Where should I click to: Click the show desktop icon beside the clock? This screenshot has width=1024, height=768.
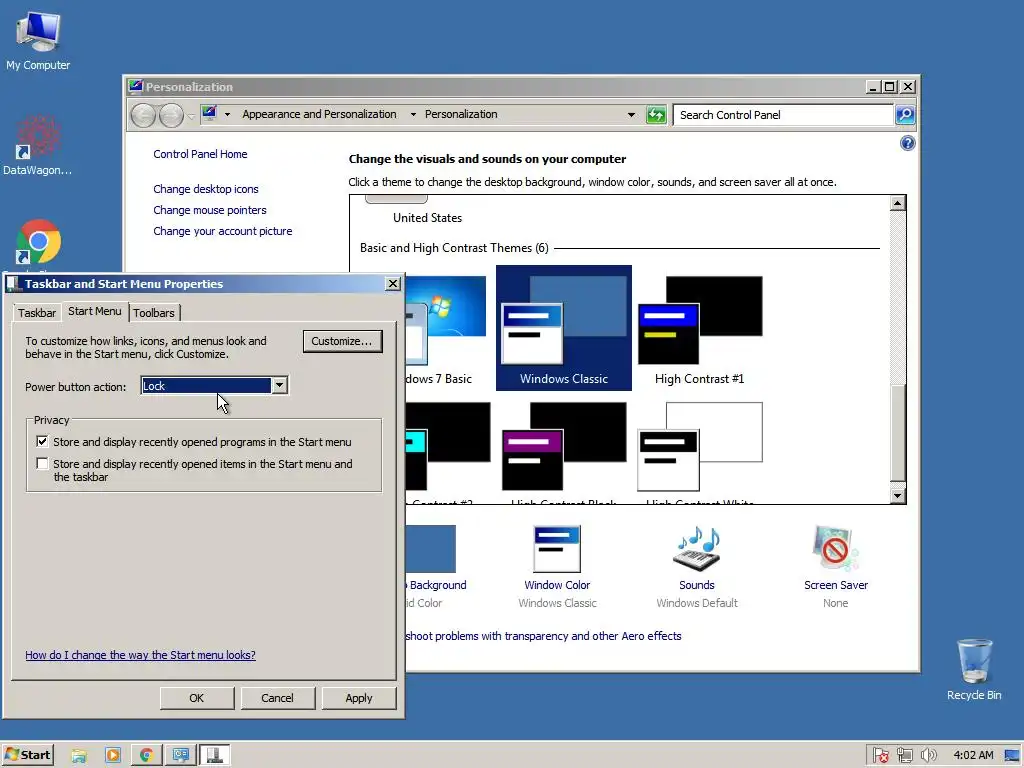point(1013,756)
